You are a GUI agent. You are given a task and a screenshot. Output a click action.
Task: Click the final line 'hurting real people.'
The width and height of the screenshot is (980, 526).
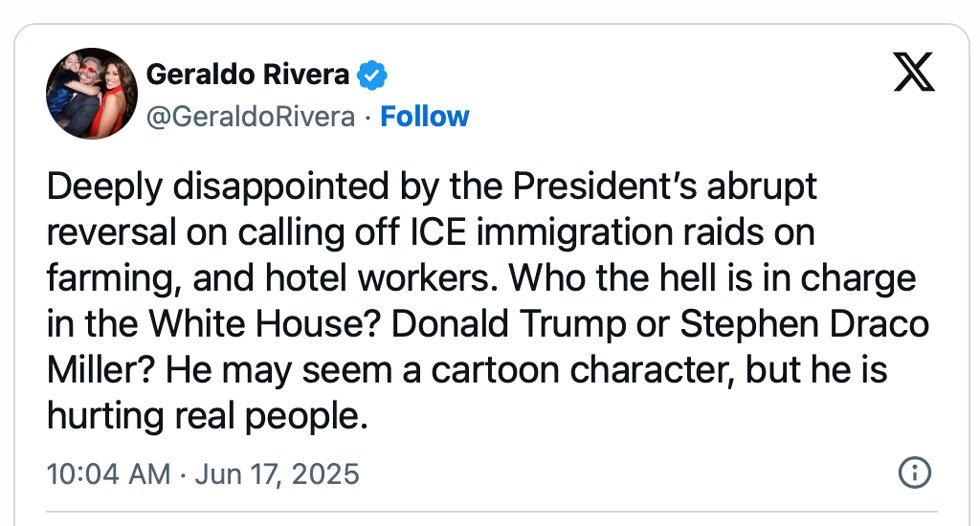208,417
